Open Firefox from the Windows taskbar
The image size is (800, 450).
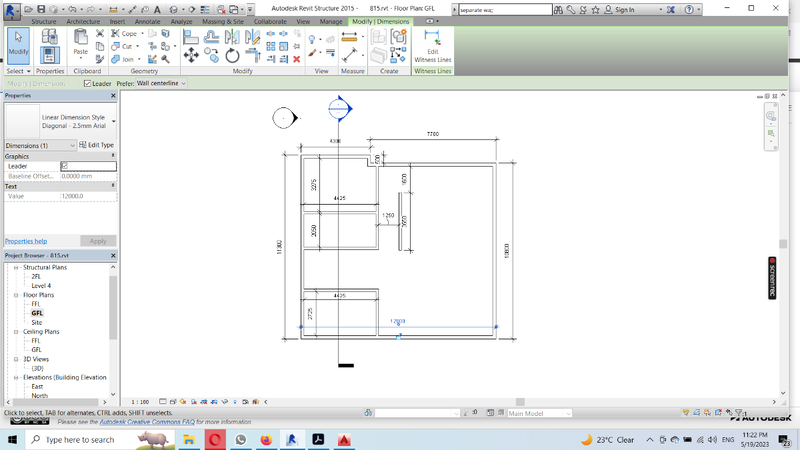pyautogui.click(x=266, y=439)
